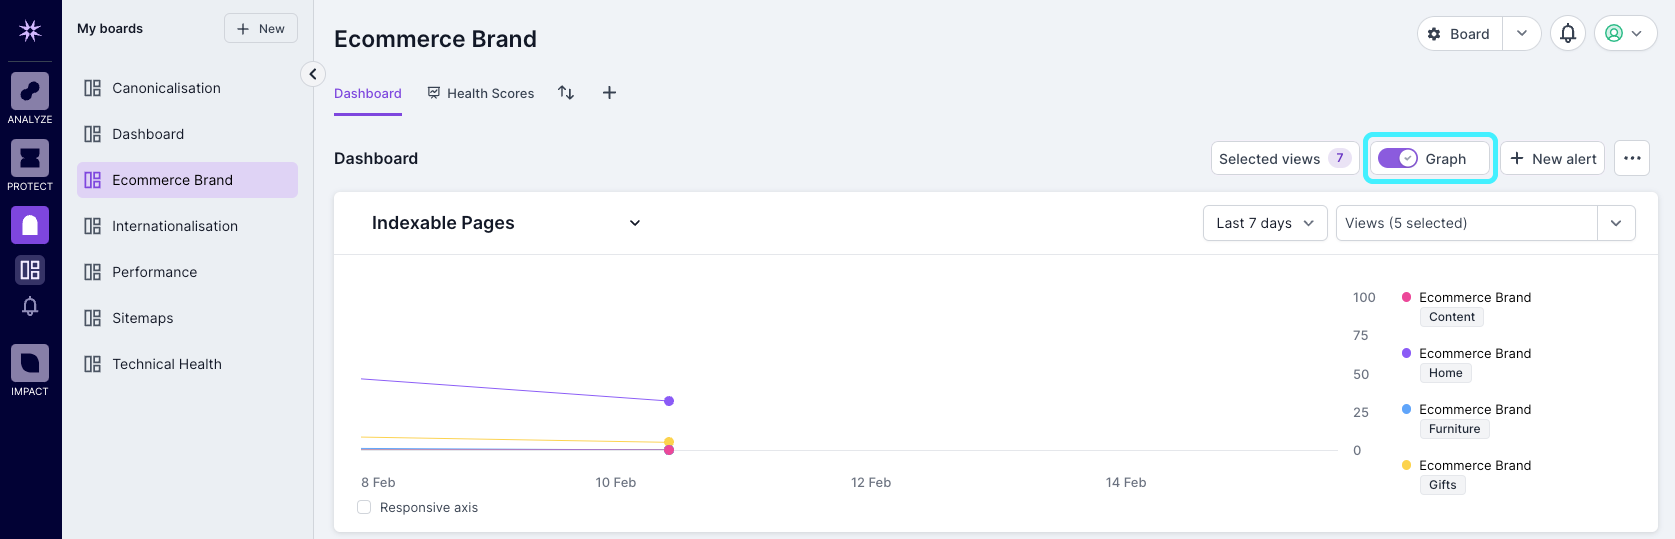The width and height of the screenshot is (1675, 539).
Task: Open the Internationalisation board
Action: 187,226
